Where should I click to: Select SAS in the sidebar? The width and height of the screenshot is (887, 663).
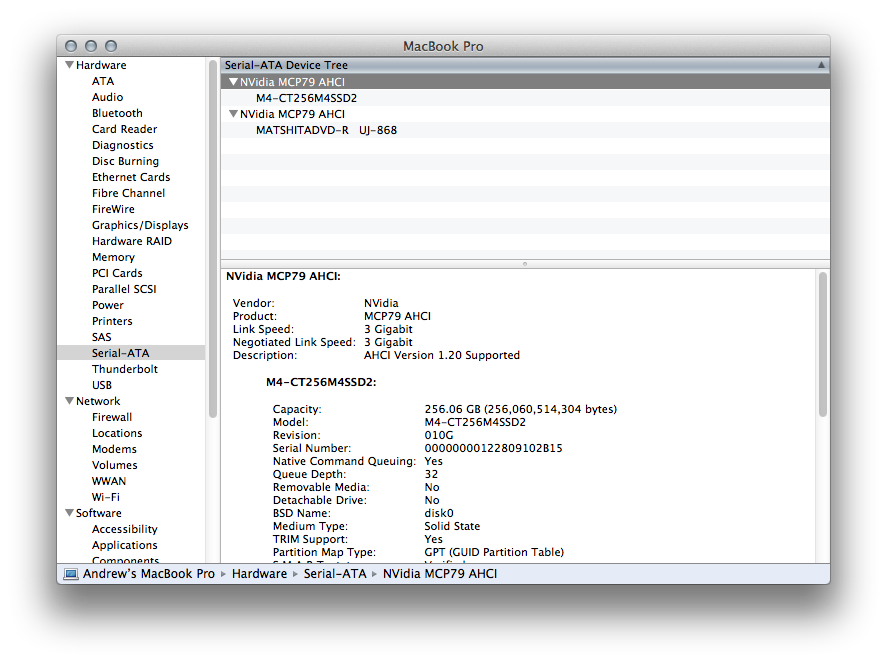[x=102, y=337]
